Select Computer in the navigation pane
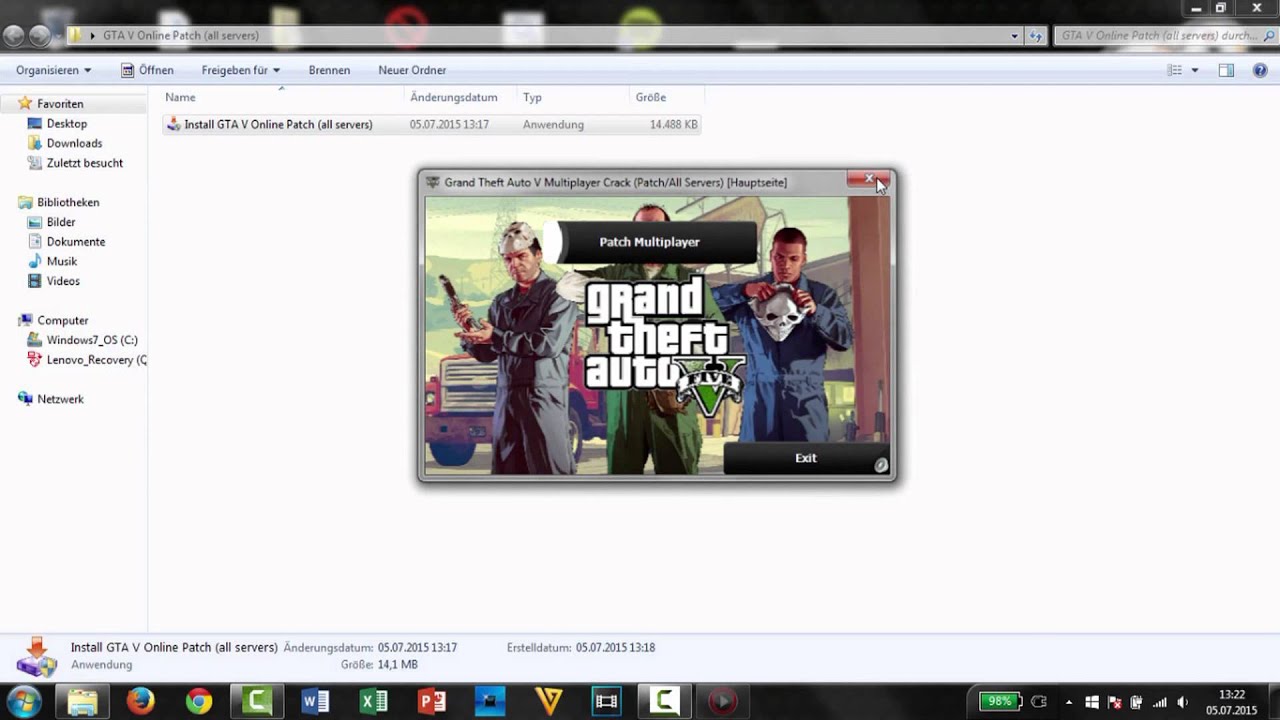 click(x=62, y=320)
